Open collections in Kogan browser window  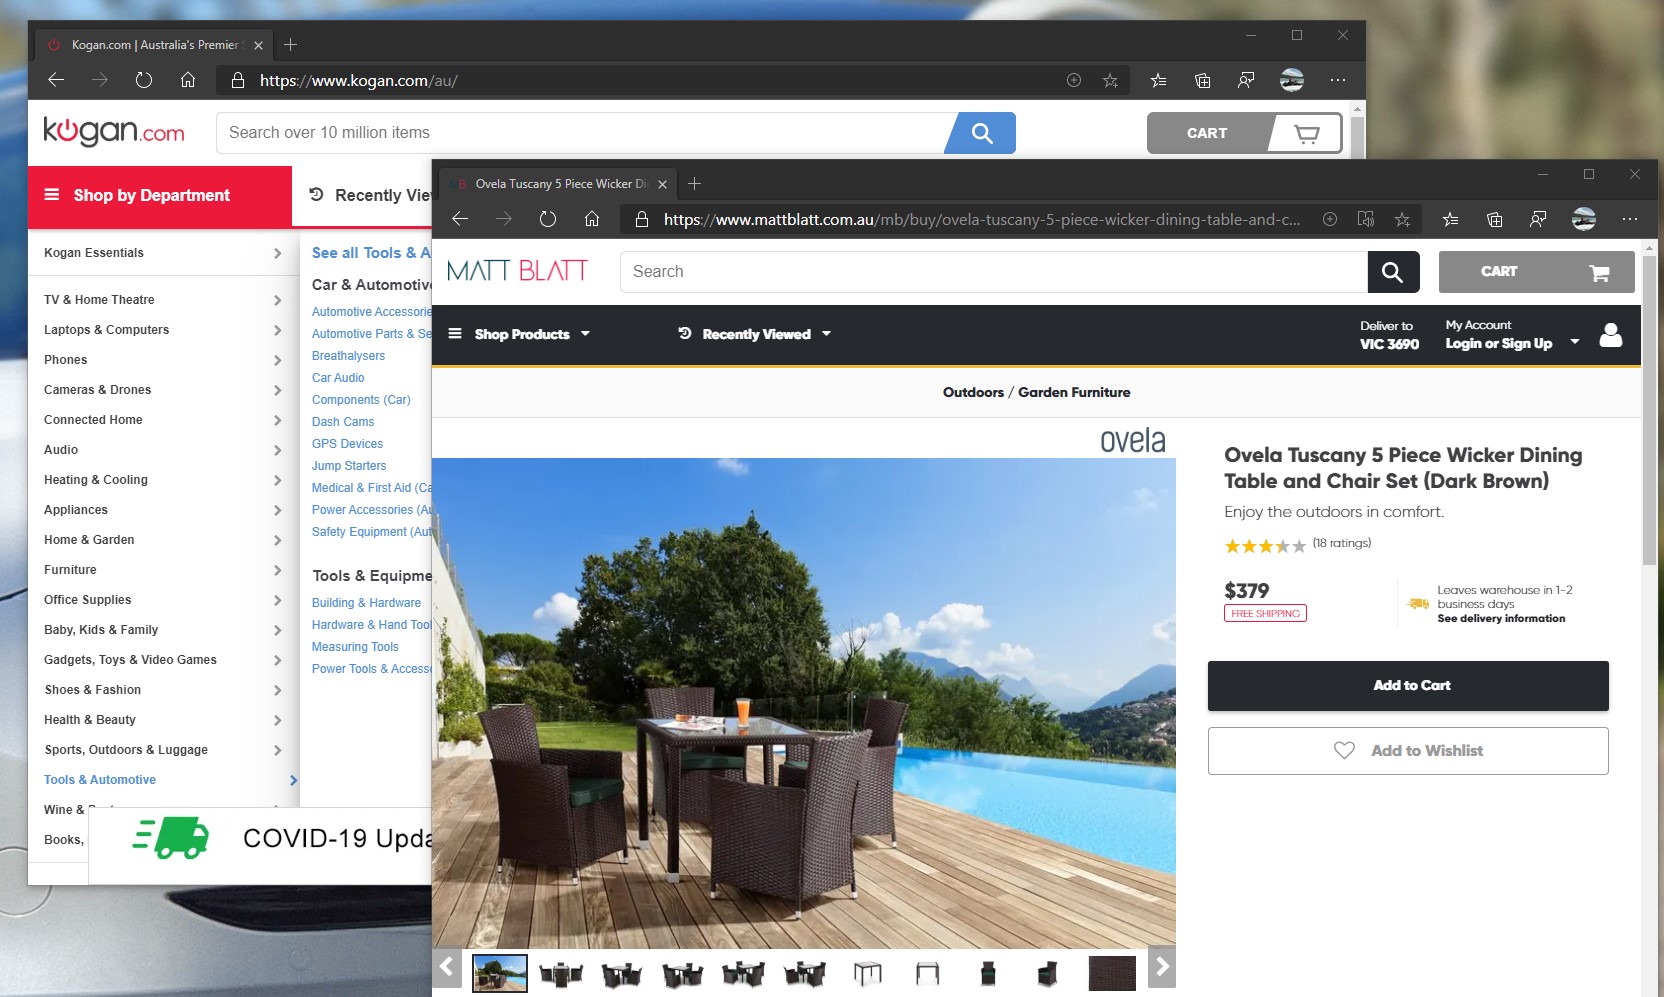coord(1202,80)
